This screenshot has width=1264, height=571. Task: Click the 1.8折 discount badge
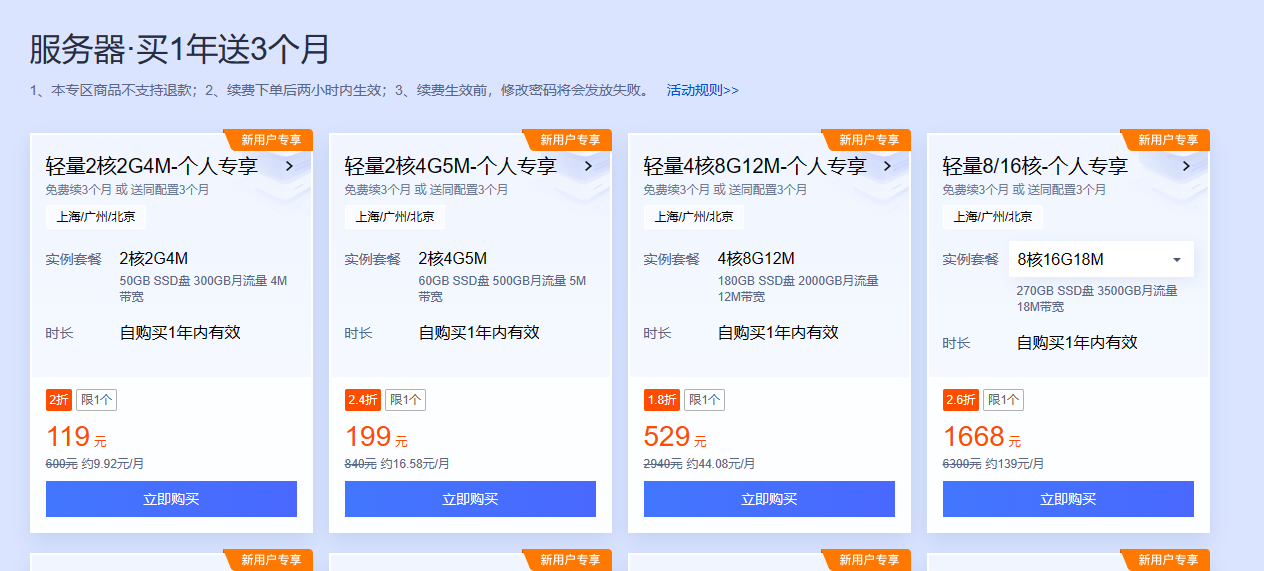(x=662, y=400)
